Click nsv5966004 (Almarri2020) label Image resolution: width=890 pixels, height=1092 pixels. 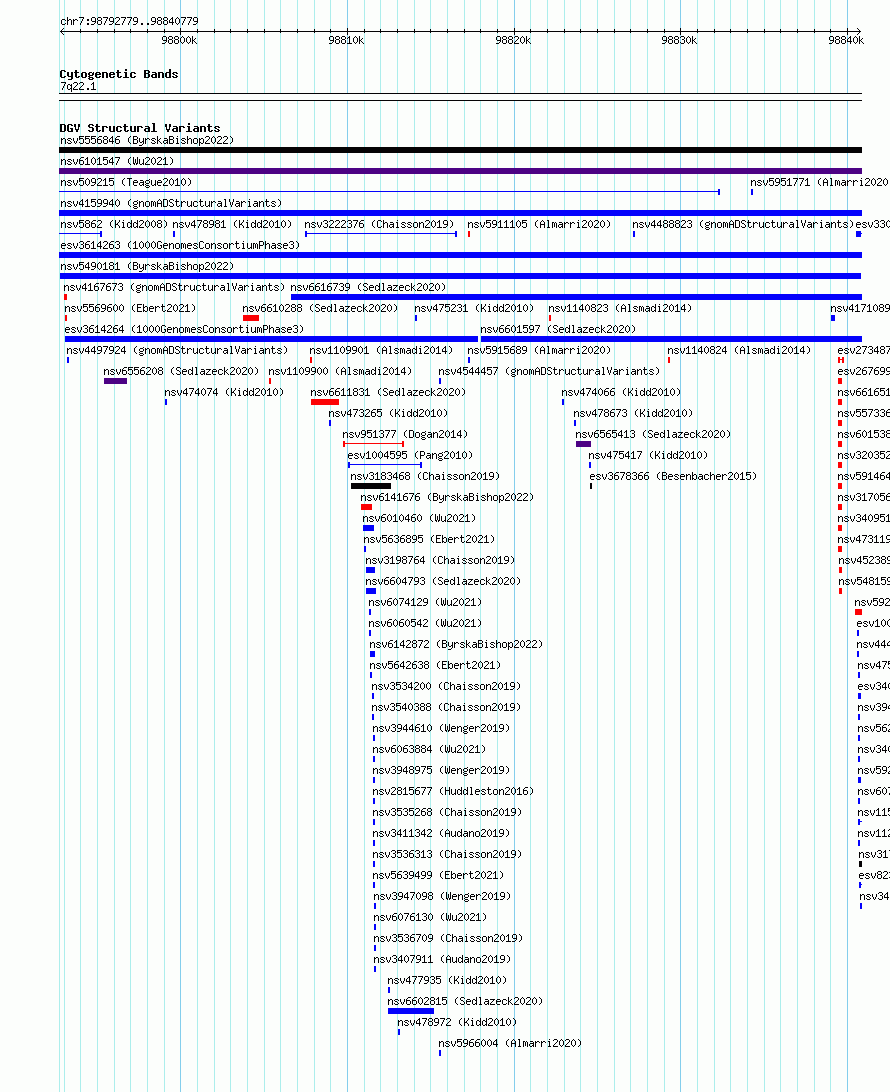coord(510,1043)
